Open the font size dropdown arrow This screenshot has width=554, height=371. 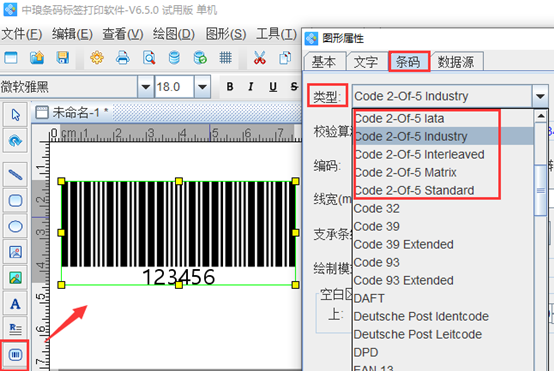[202, 87]
